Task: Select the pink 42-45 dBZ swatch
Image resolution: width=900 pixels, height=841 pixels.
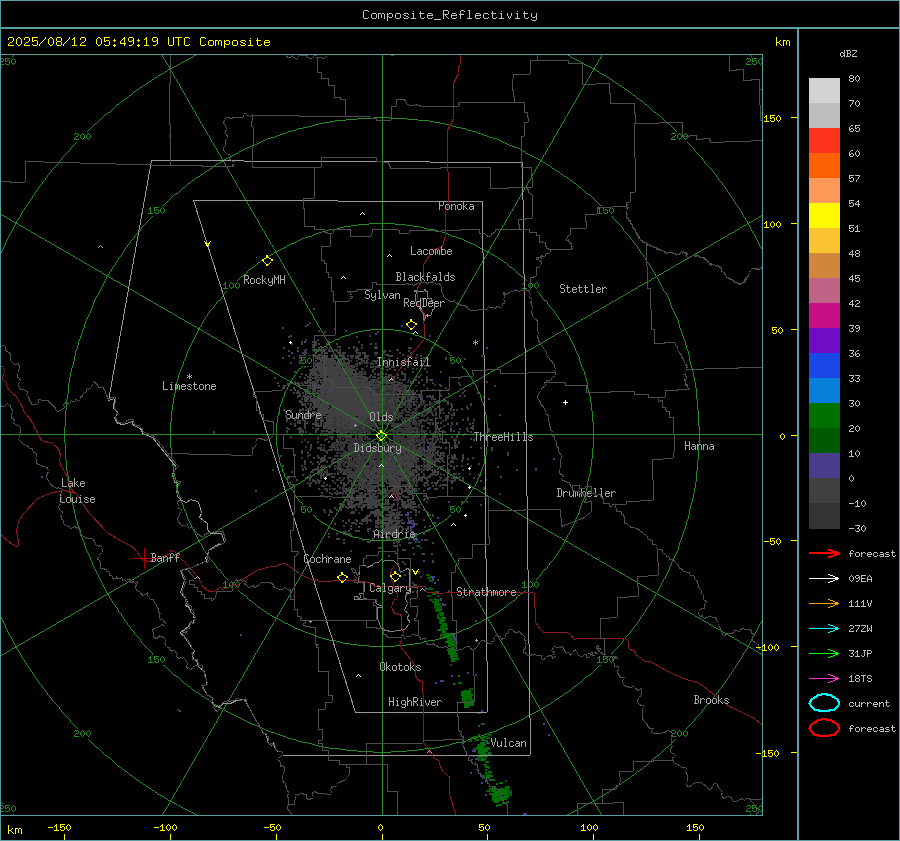Action: tap(824, 291)
